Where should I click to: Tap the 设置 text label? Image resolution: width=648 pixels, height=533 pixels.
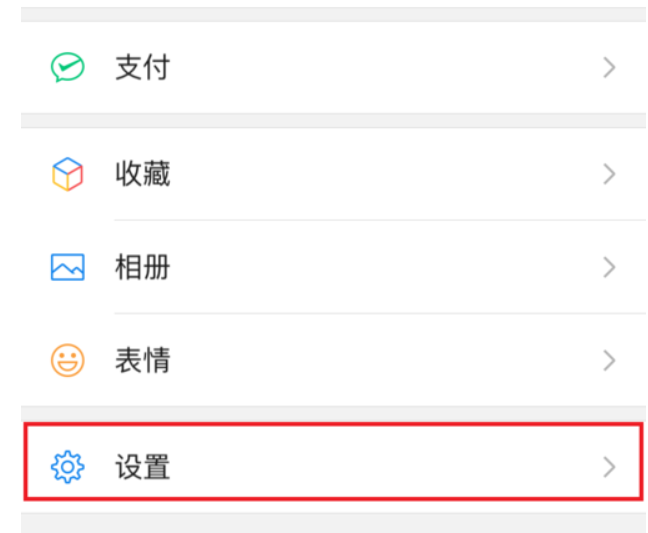coord(143,467)
